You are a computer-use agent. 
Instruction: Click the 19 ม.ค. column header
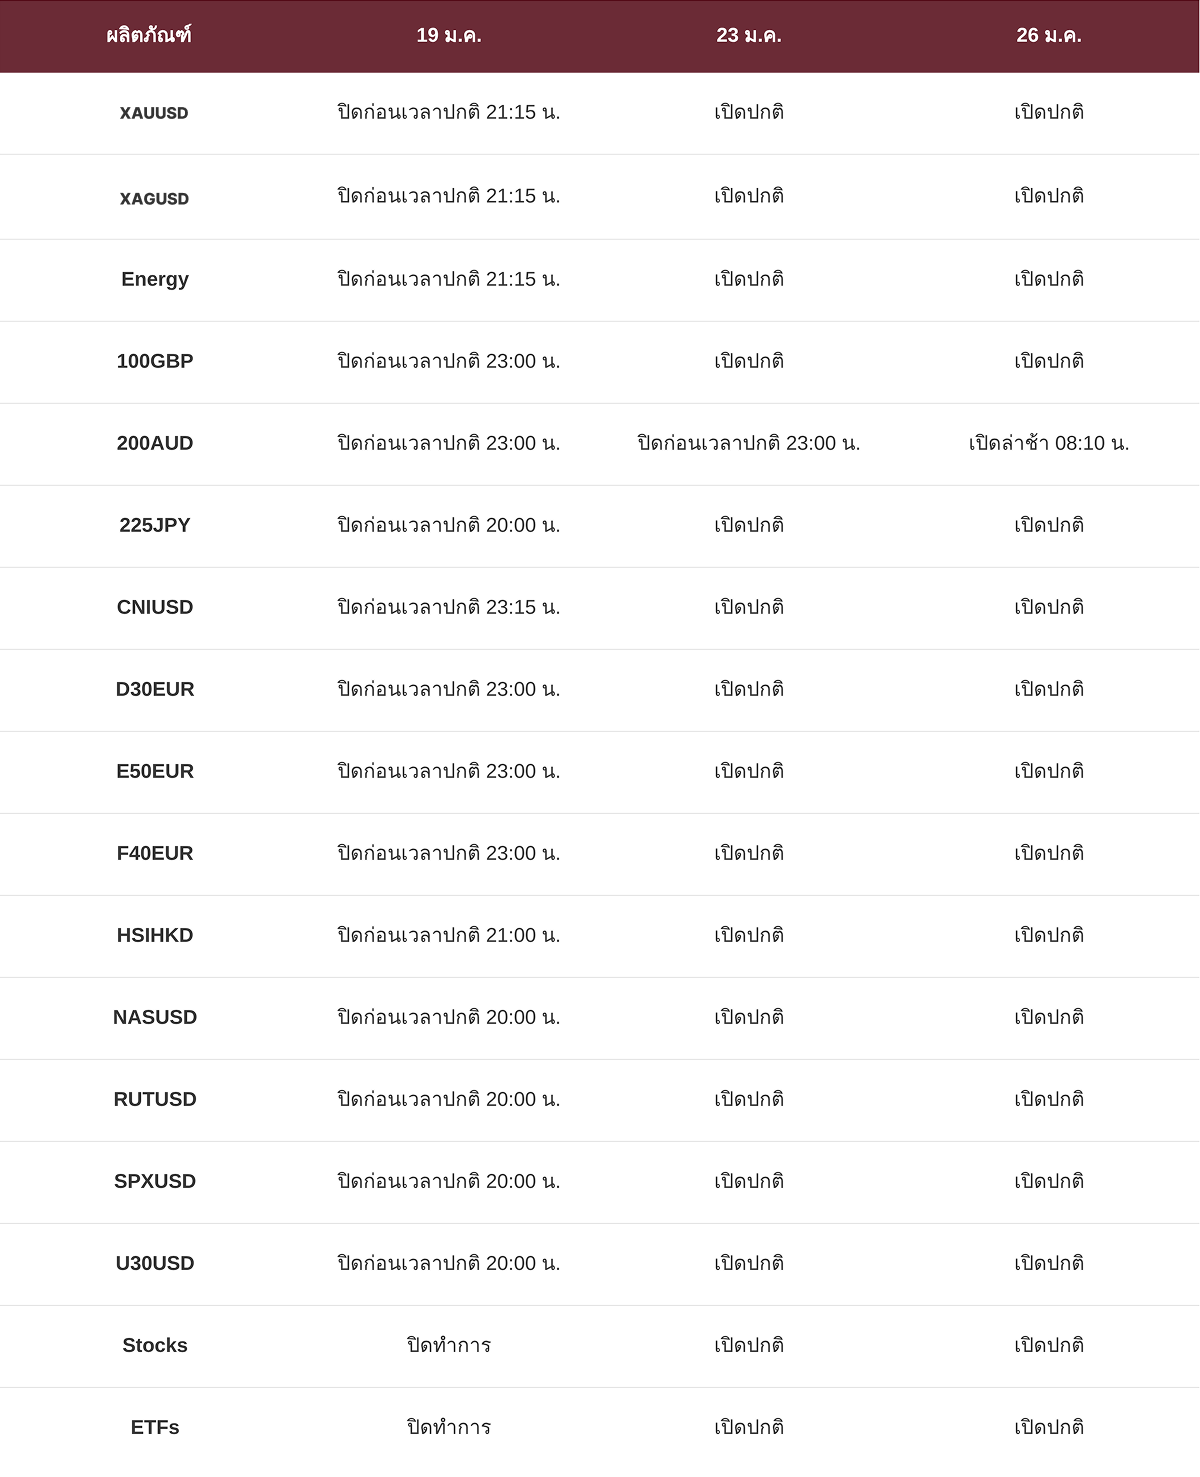coord(449,36)
